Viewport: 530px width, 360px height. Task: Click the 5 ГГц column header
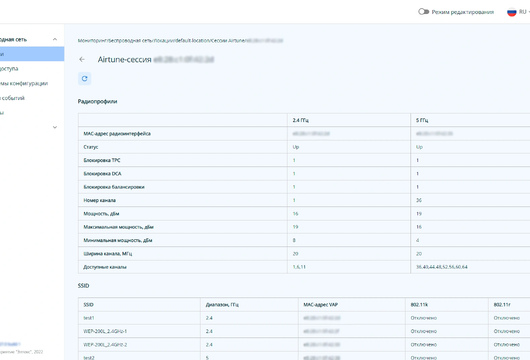coord(422,120)
